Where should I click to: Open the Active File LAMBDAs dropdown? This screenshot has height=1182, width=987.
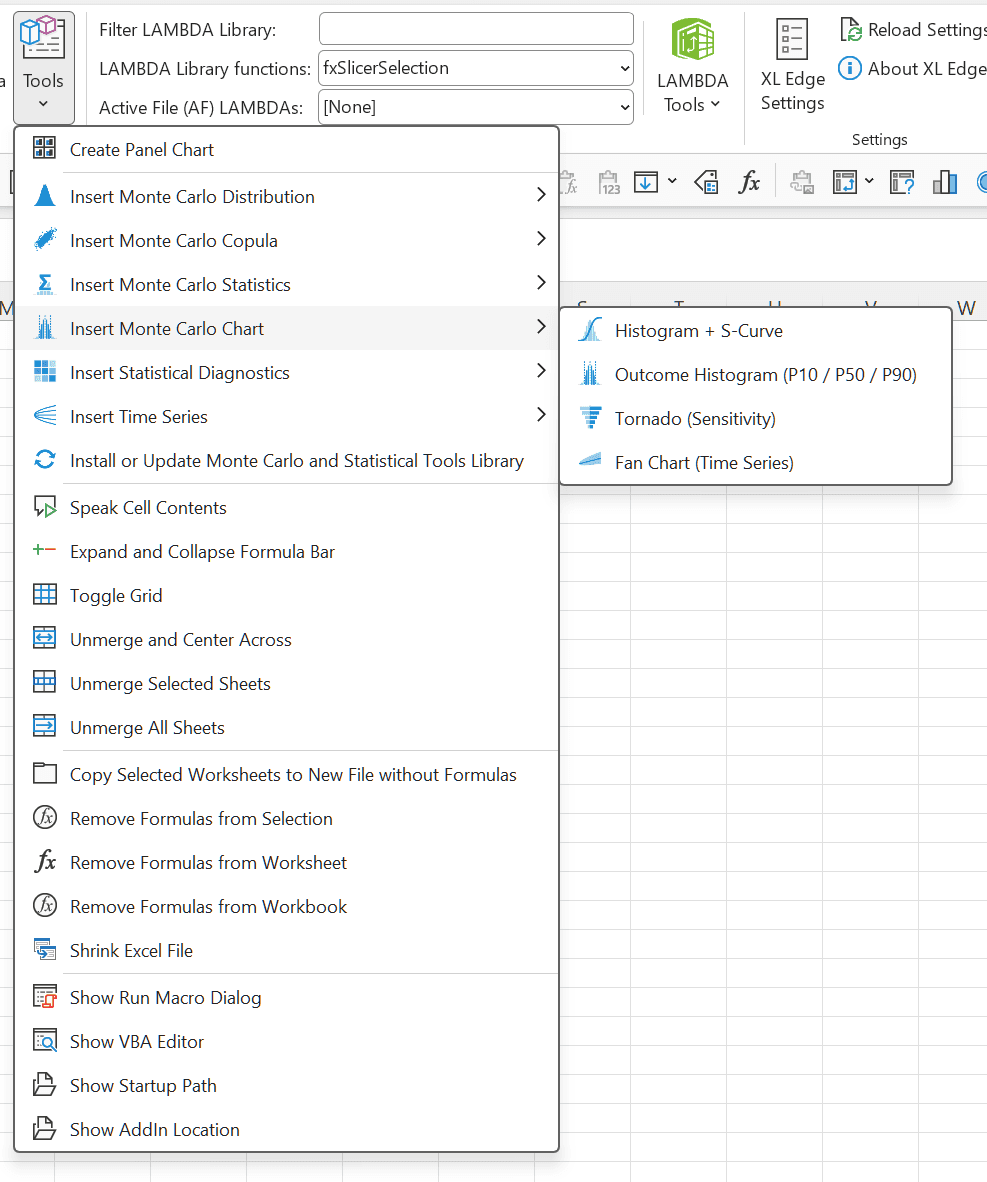click(x=476, y=107)
